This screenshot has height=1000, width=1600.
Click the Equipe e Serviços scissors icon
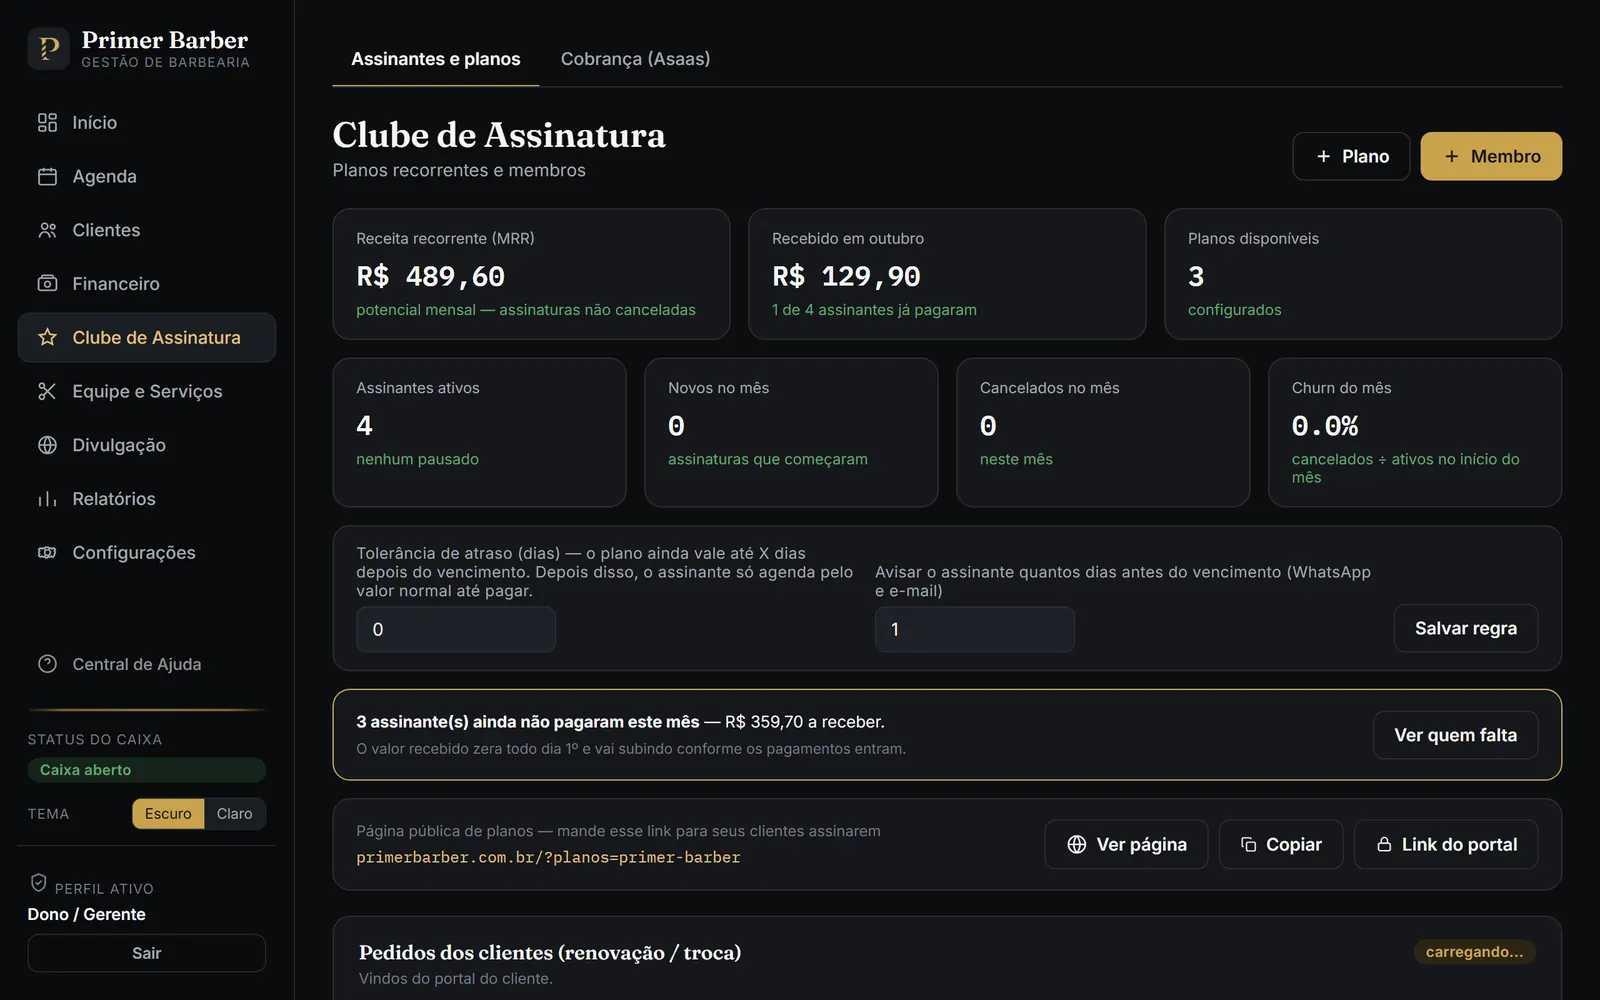(47, 391)
